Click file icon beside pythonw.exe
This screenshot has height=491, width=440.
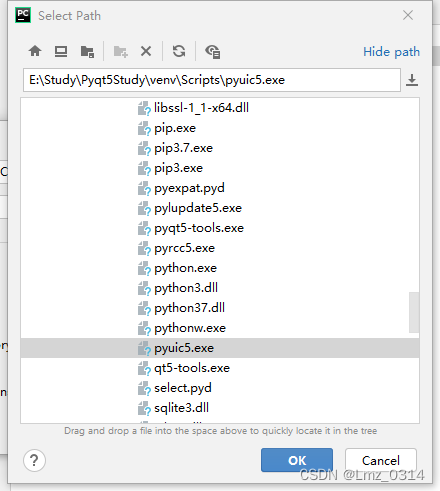[144, 329]
